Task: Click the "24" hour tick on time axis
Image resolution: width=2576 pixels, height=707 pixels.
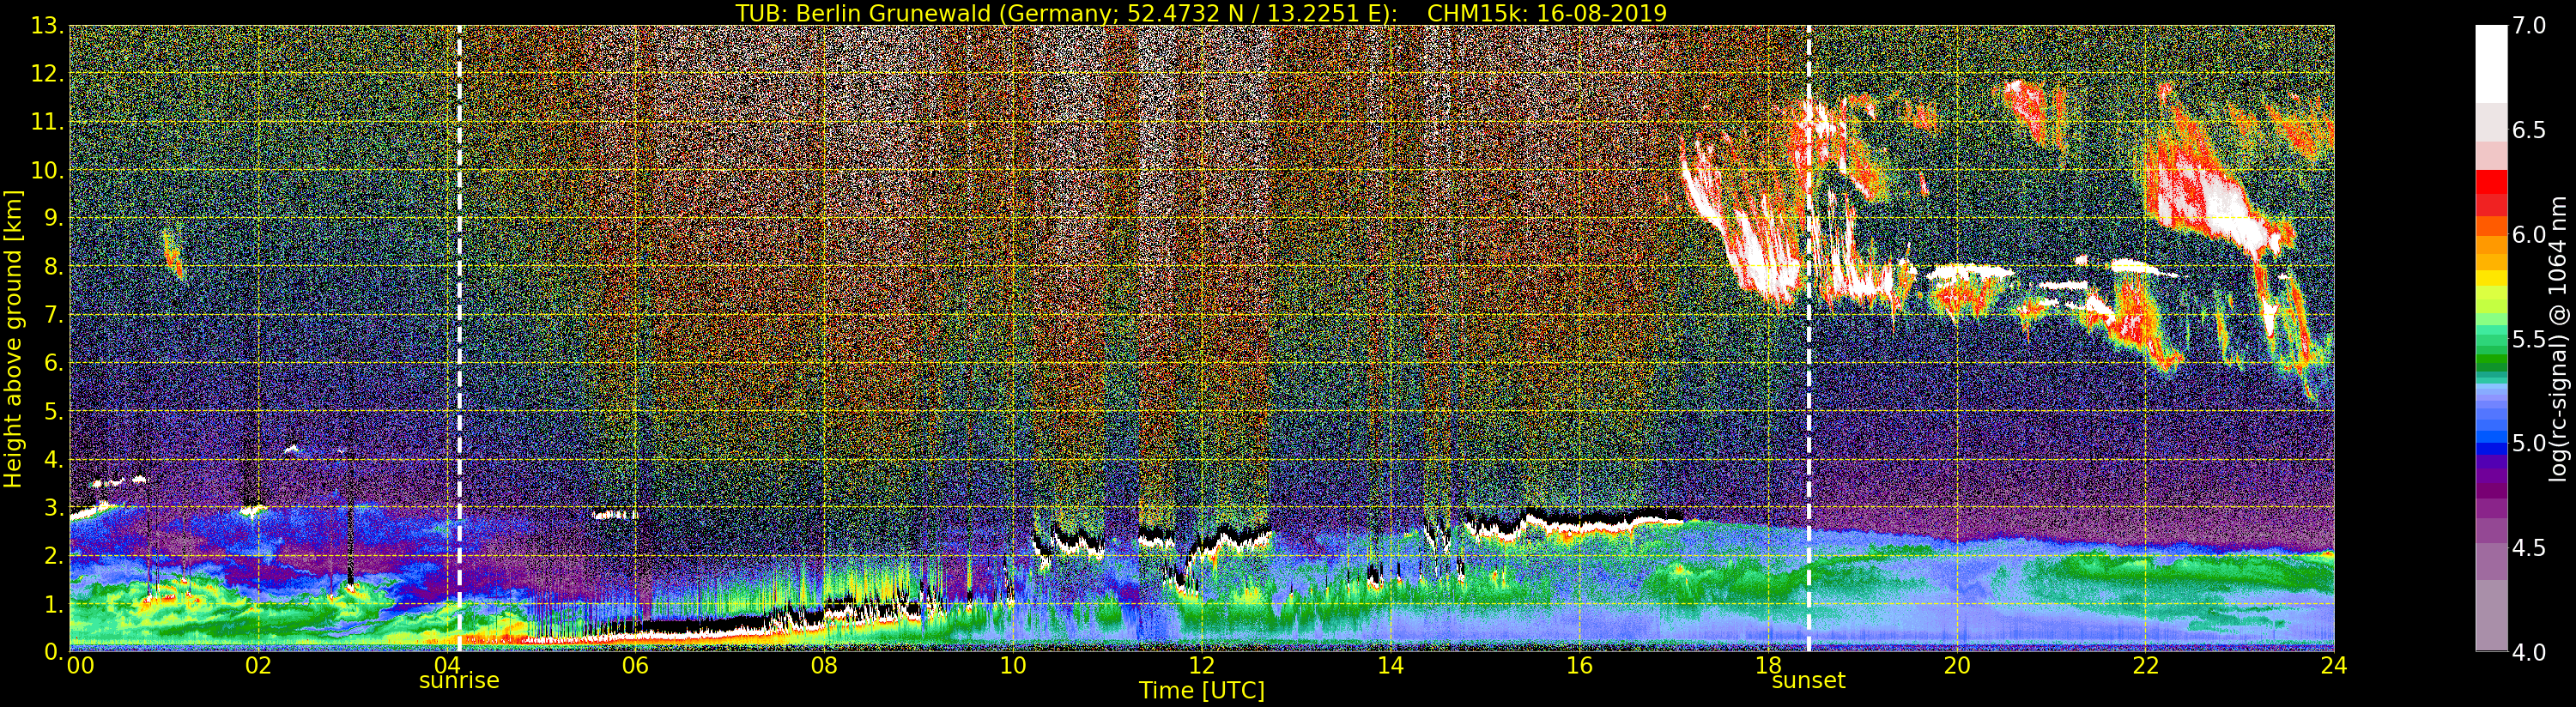Action: [x=2333, y=666]
